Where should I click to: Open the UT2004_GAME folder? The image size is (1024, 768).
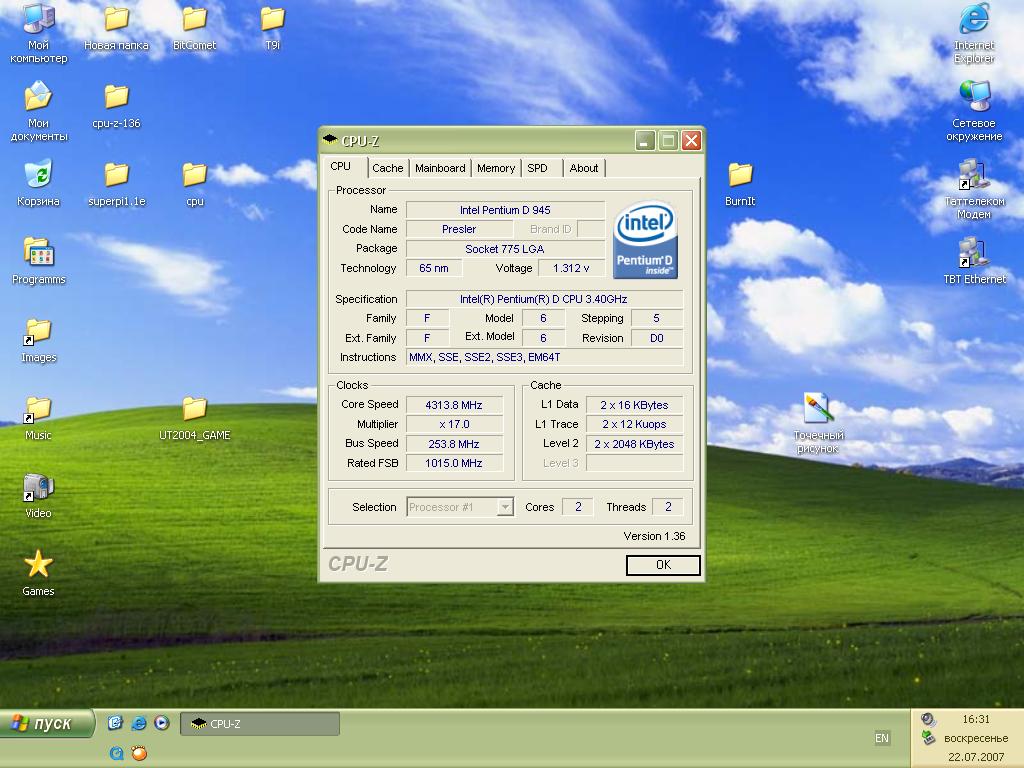(x=195, y=419)
